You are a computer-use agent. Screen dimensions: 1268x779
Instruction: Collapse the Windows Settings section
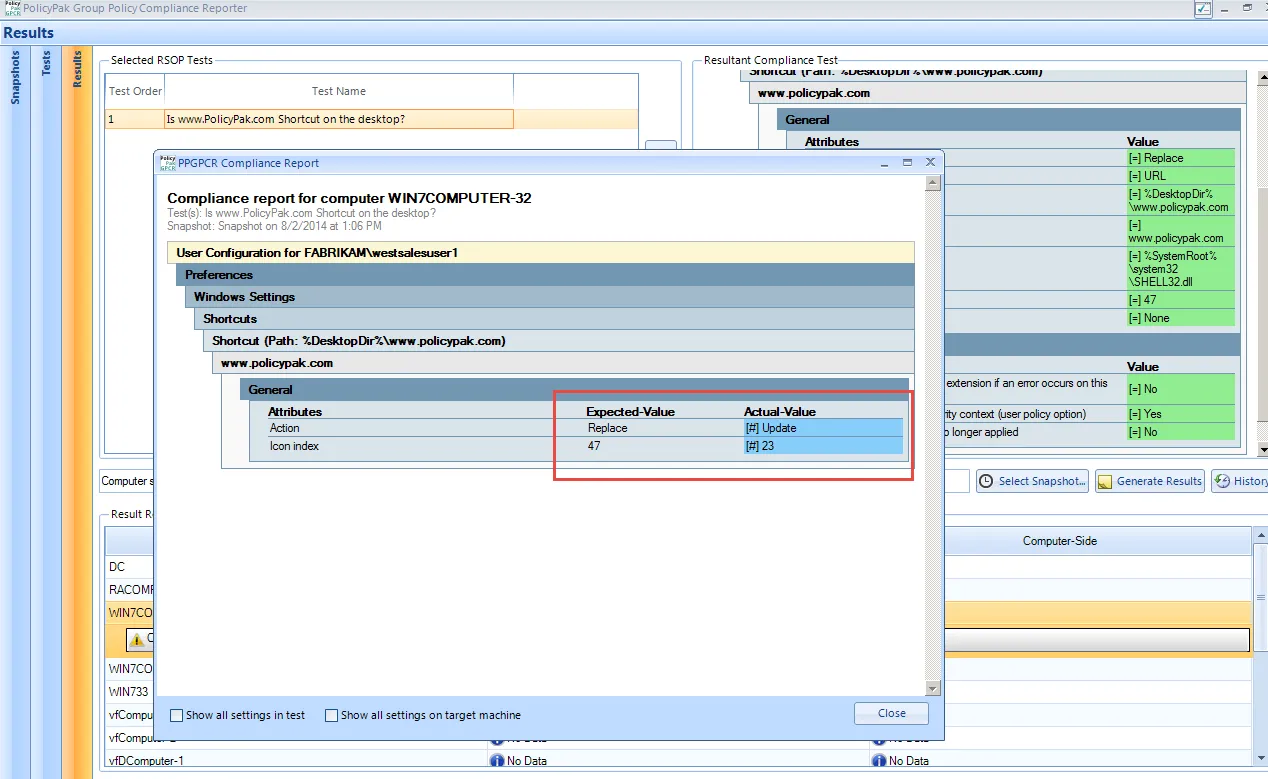click(x=549, y=297)
